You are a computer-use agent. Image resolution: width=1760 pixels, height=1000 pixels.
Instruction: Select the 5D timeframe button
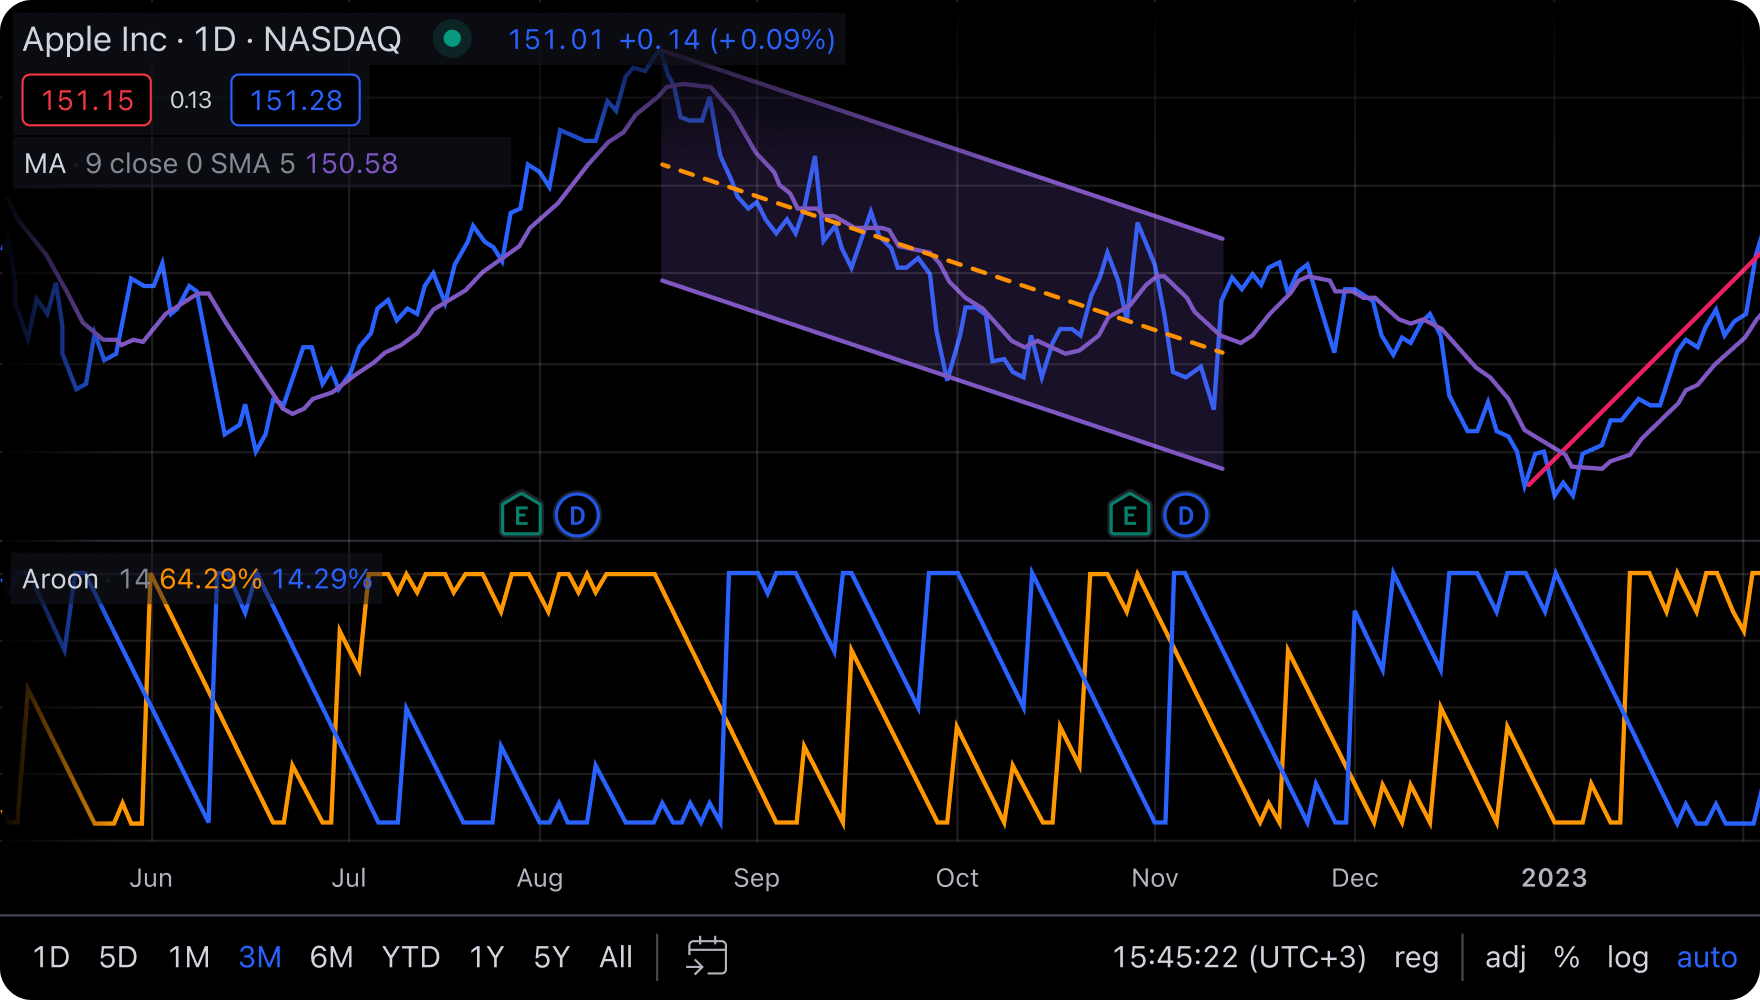coord(117,957)
